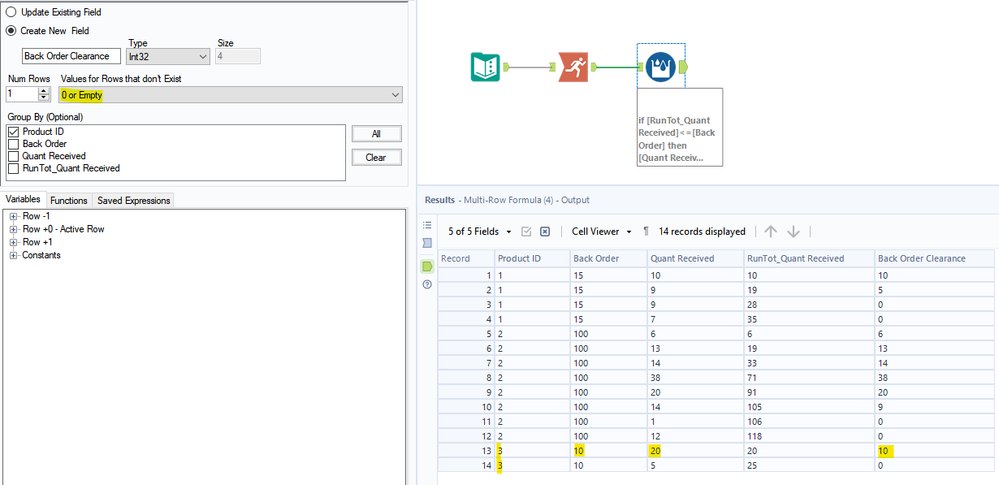The width and height of the screenshot is (999, 485).
Task: Open the Results help icon
Action: 428,285
